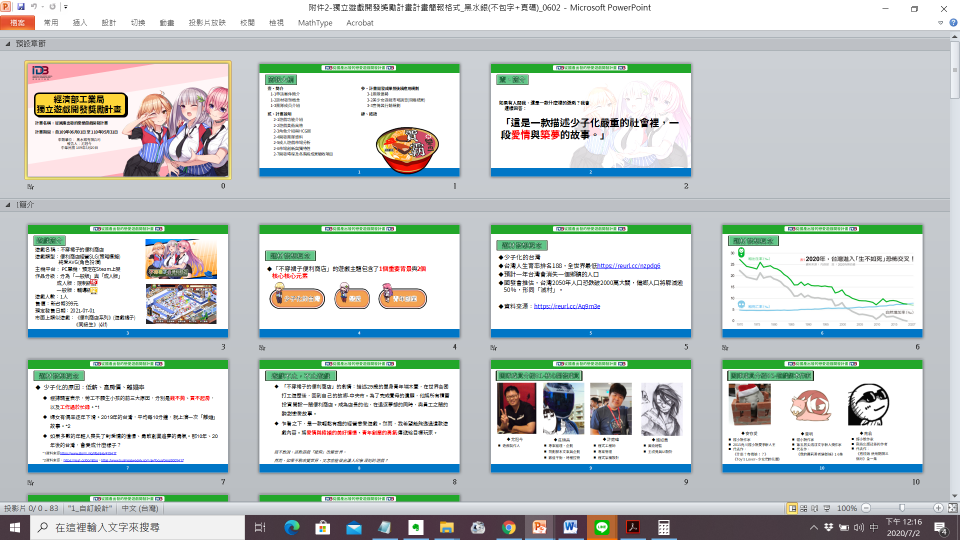This screenshot has height=540, width=960.
Task: Click the "1_自訂設計" theme name in status bar
Action: 90,508
